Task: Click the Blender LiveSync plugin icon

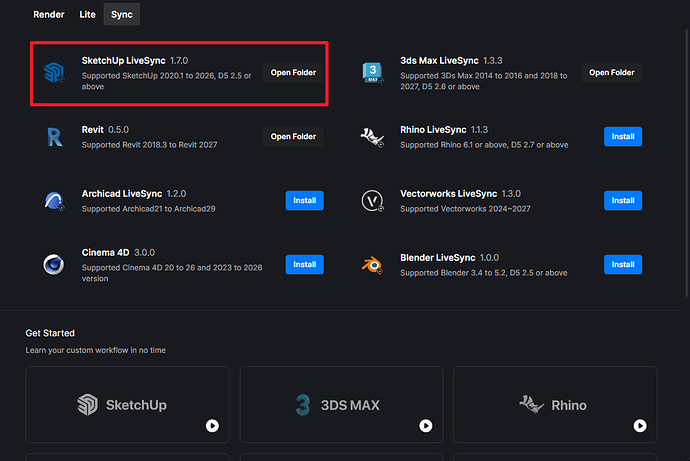Action: coord(372,265)
